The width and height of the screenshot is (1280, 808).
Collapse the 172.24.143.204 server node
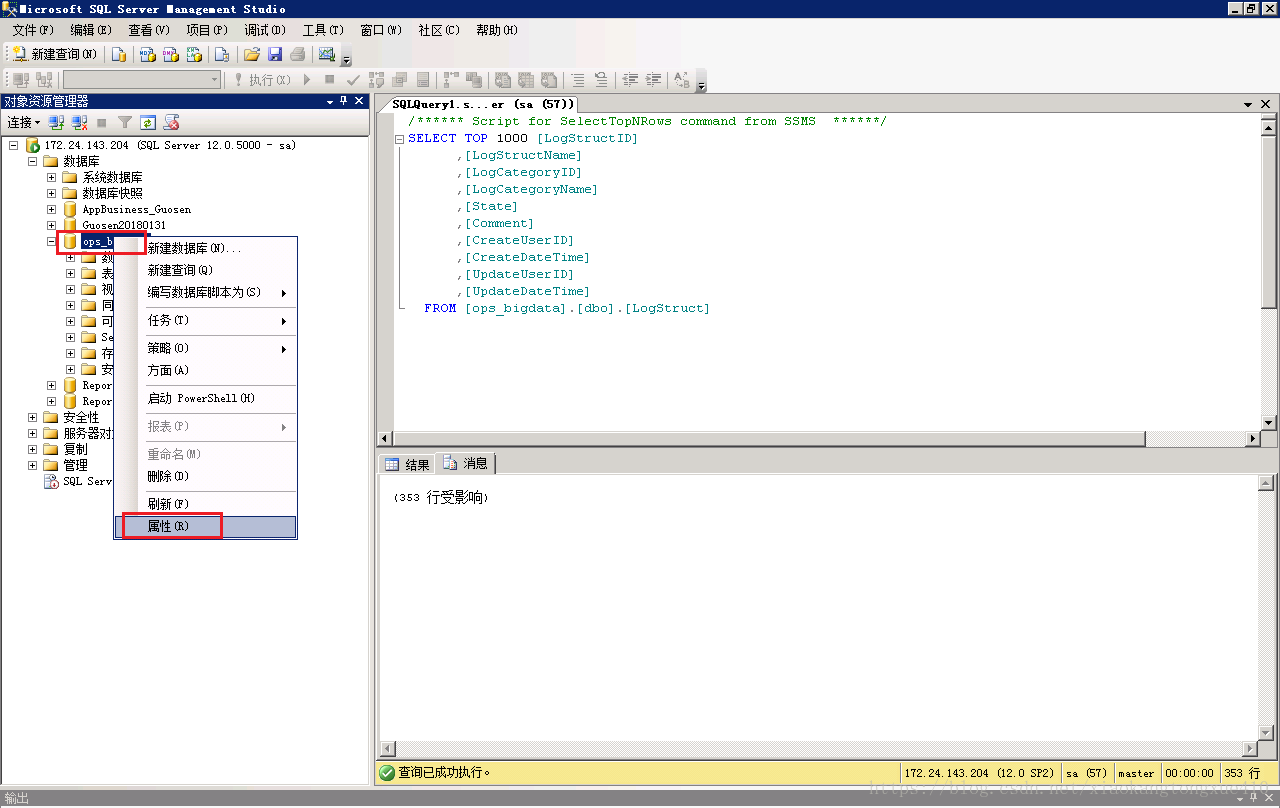(13, 145)
